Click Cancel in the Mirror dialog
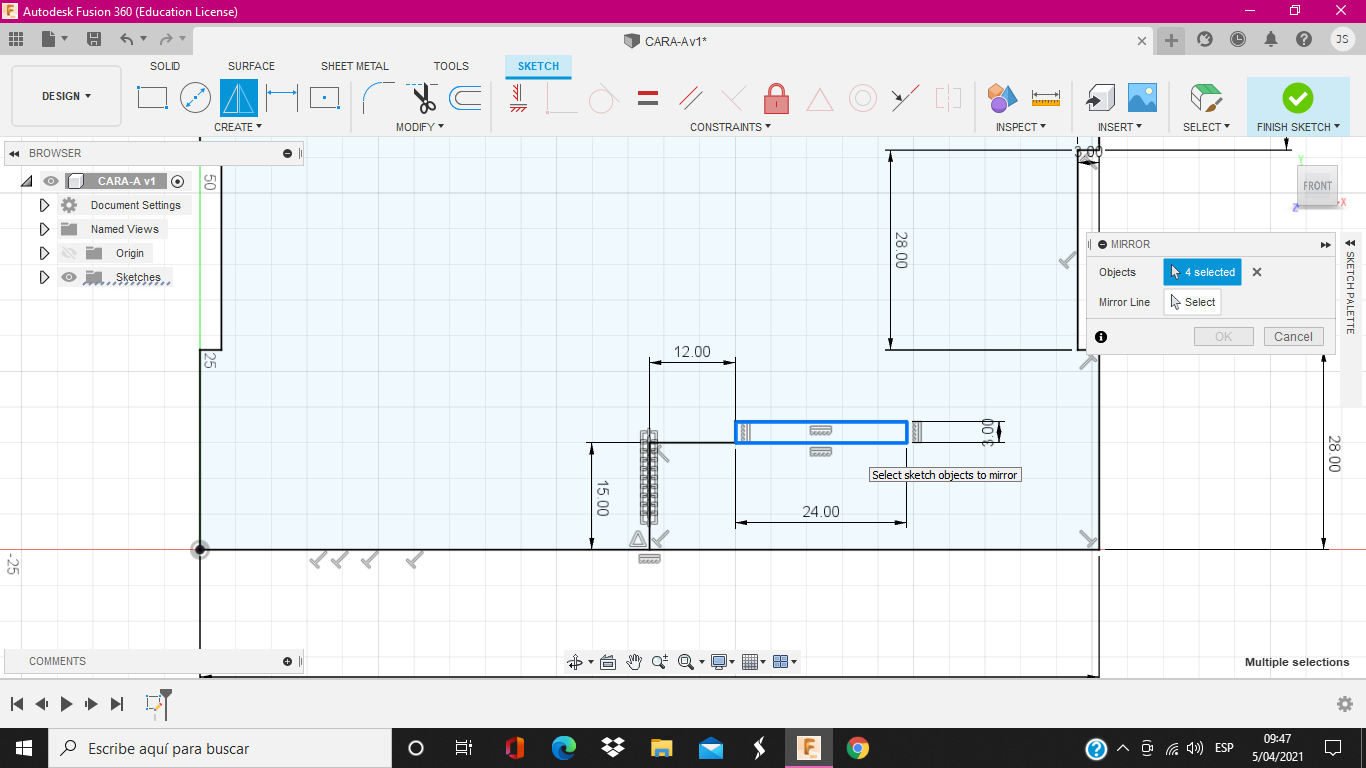This screenshot has width=1366, height=768. click(1293, 336)
